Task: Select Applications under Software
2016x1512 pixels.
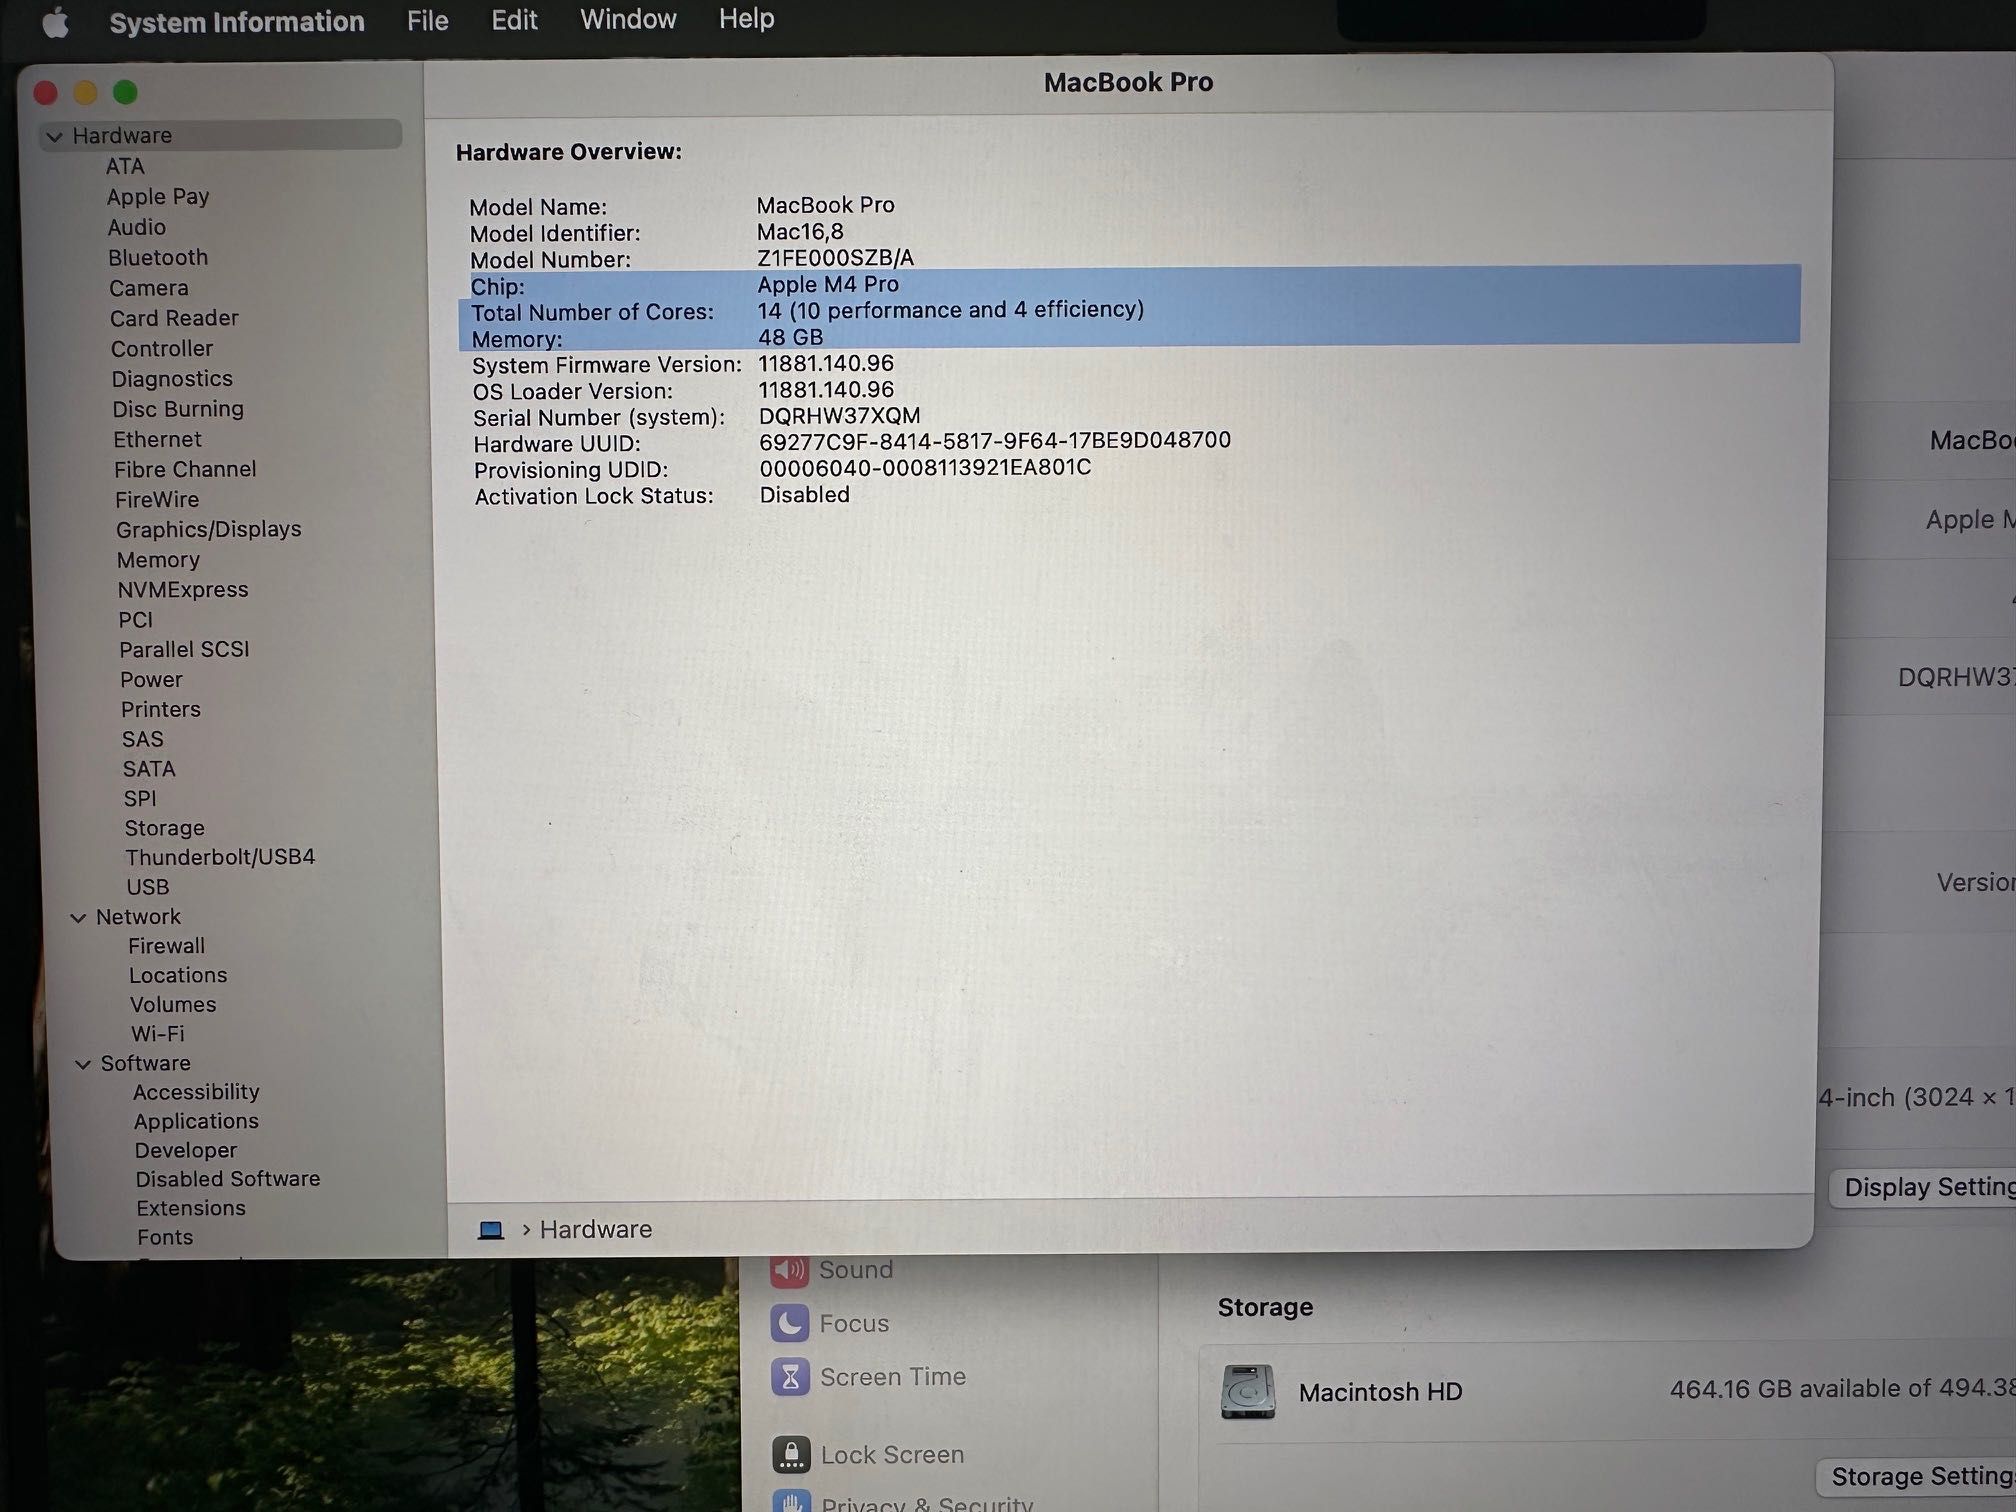Action: pos(196,1122)
